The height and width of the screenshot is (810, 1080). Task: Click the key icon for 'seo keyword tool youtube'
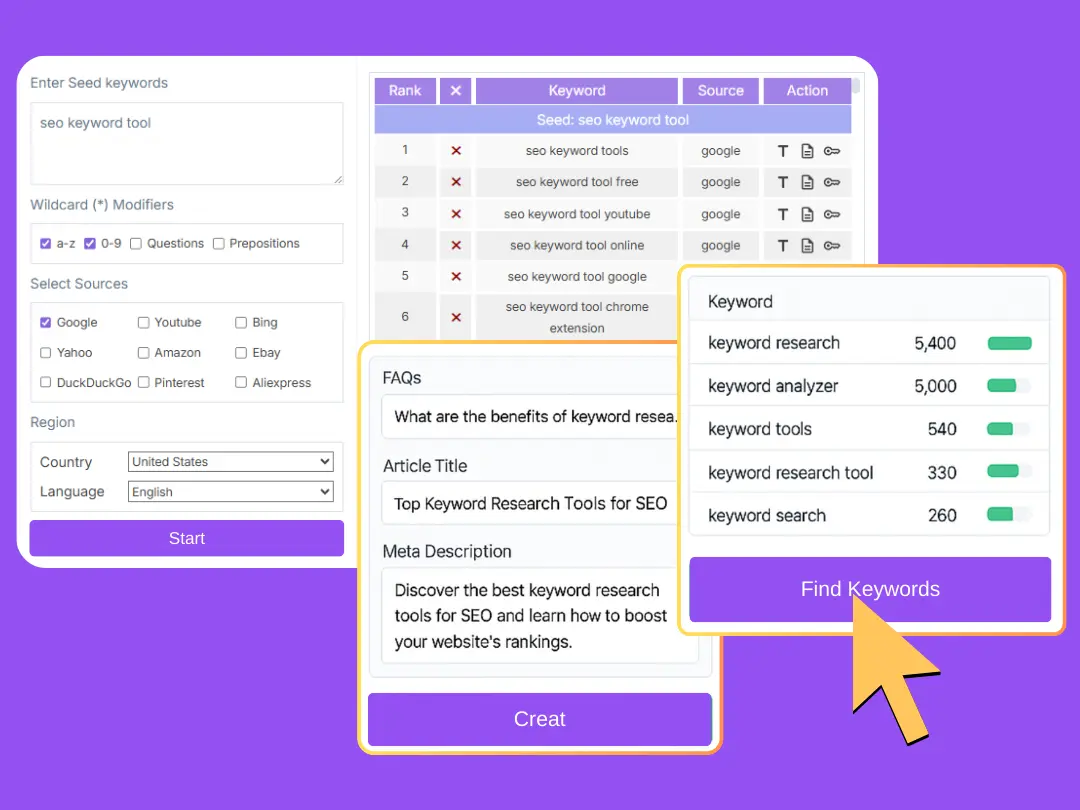click(832, 214)
